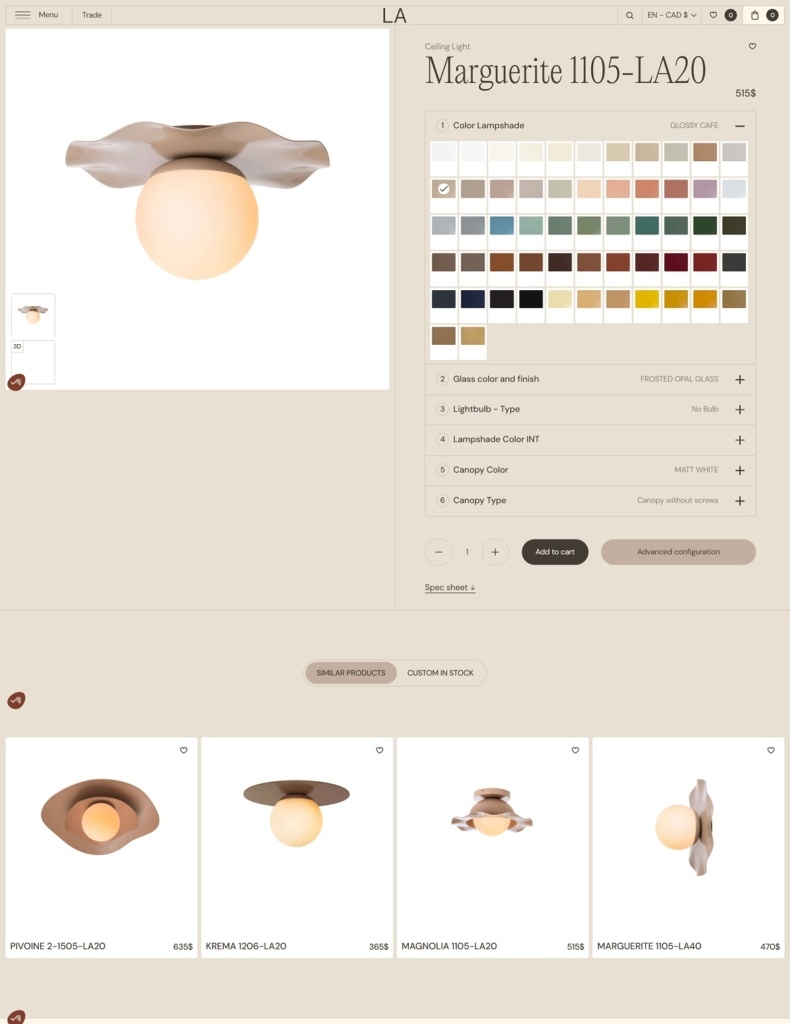The height and width of the screenshot is (1024, 790).
Task: Expand the Glass color and finish section
Action: pyautogui.click(x=590, y=379)
